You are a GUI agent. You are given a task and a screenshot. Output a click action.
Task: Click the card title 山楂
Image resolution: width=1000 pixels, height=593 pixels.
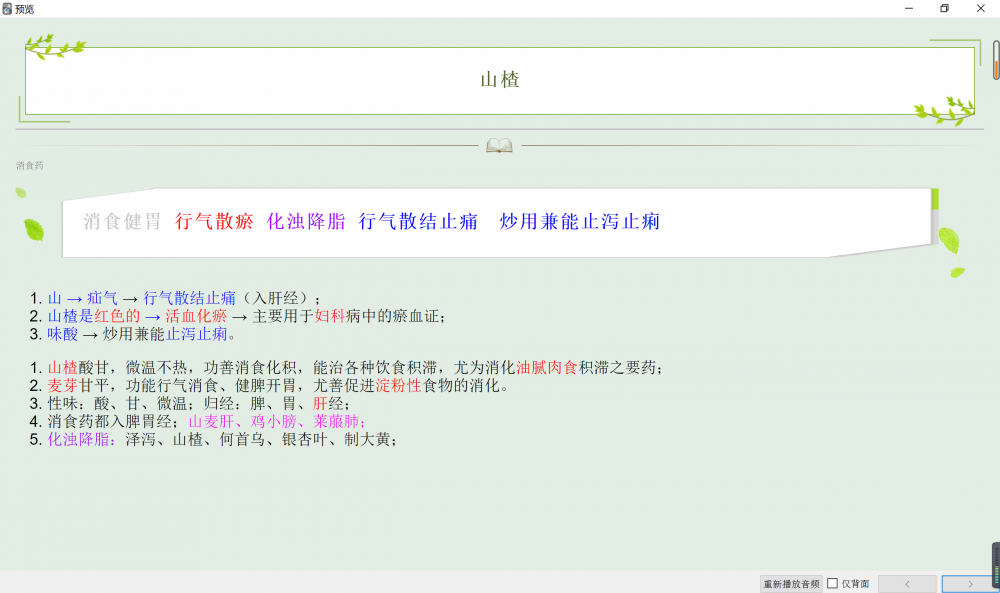(500, 80)
